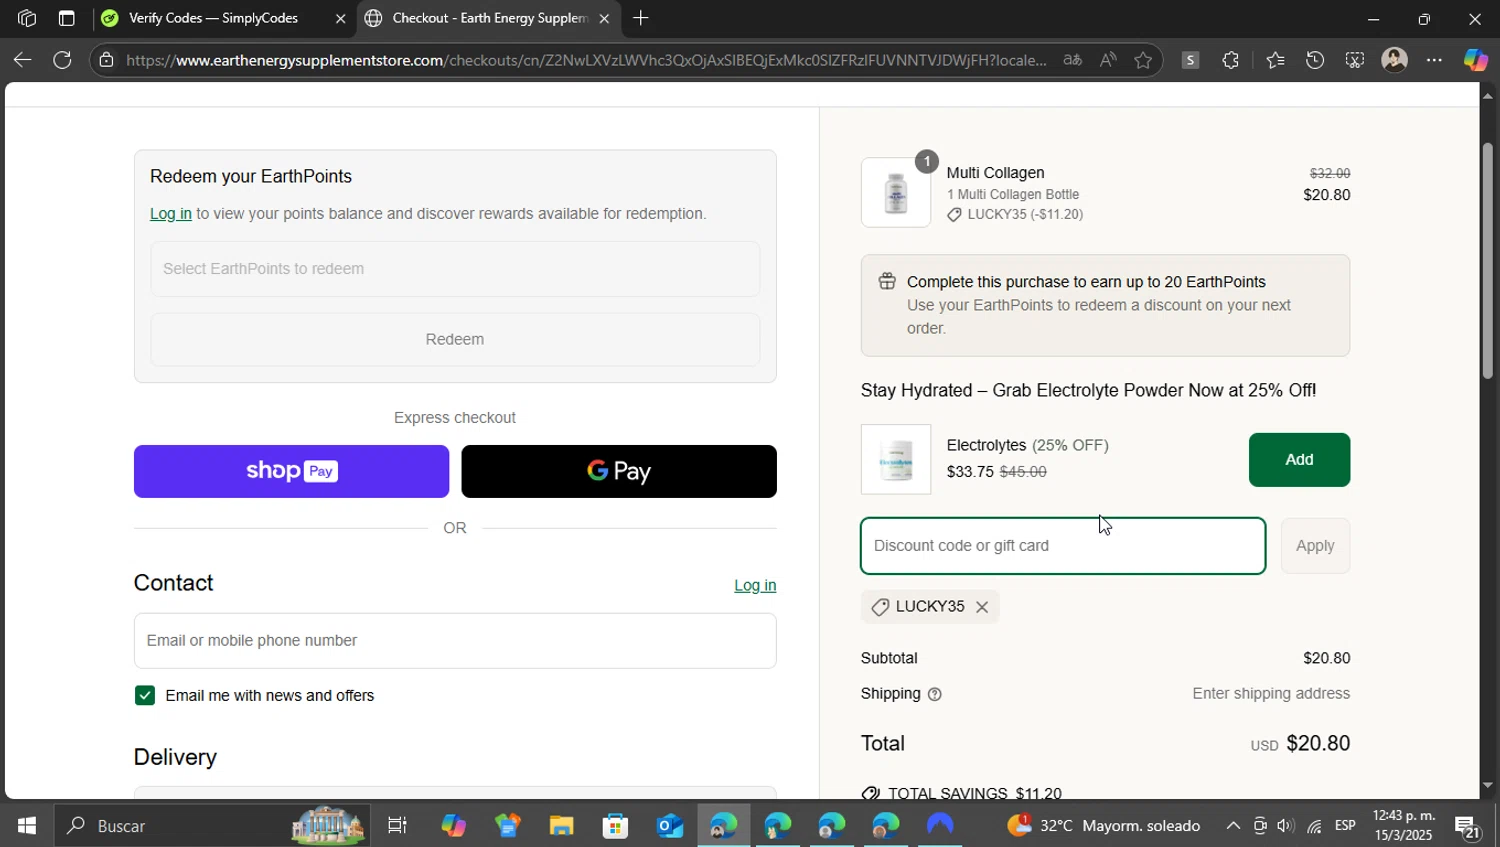Toggle the read aloud icon
This screenshot has height=847, width=1500.
click(x=1108, y=60)
